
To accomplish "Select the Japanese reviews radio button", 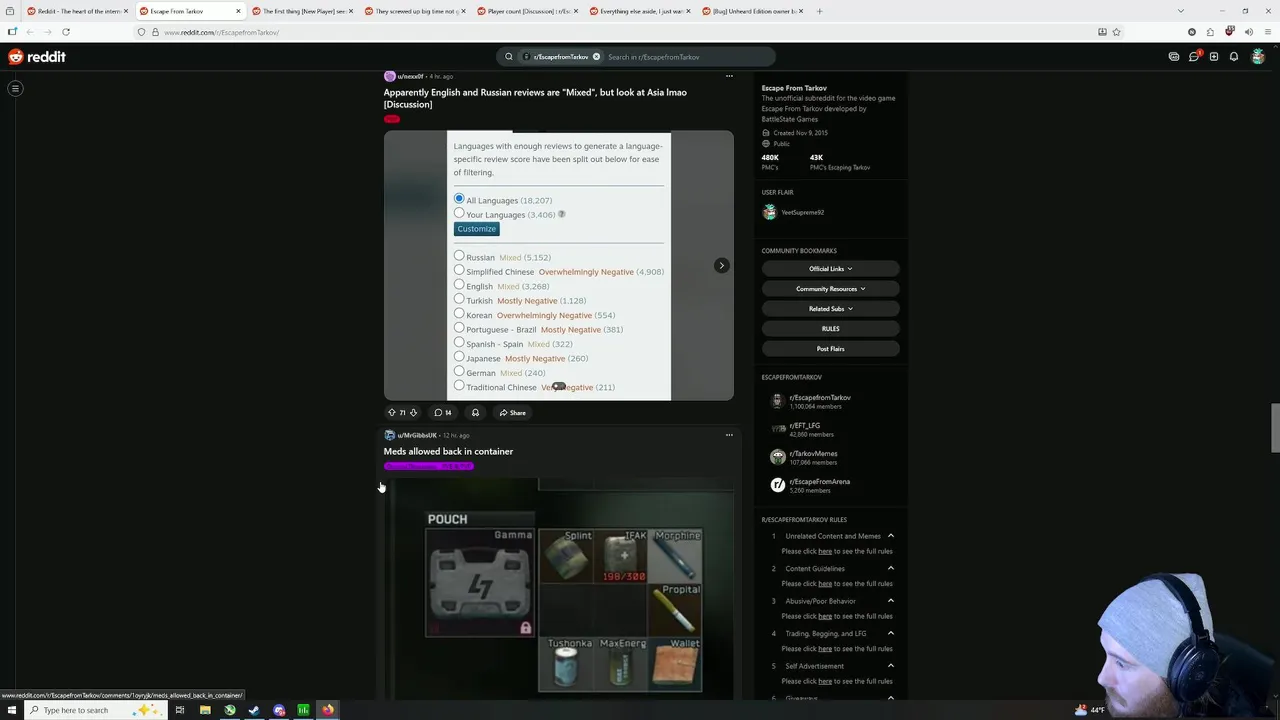I will [x=459, y=357].
